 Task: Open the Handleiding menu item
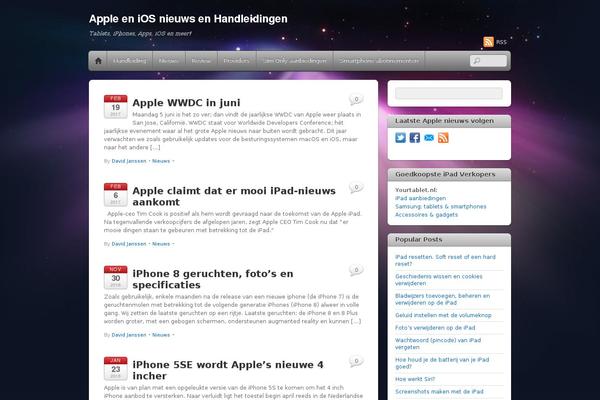[130, 61]
